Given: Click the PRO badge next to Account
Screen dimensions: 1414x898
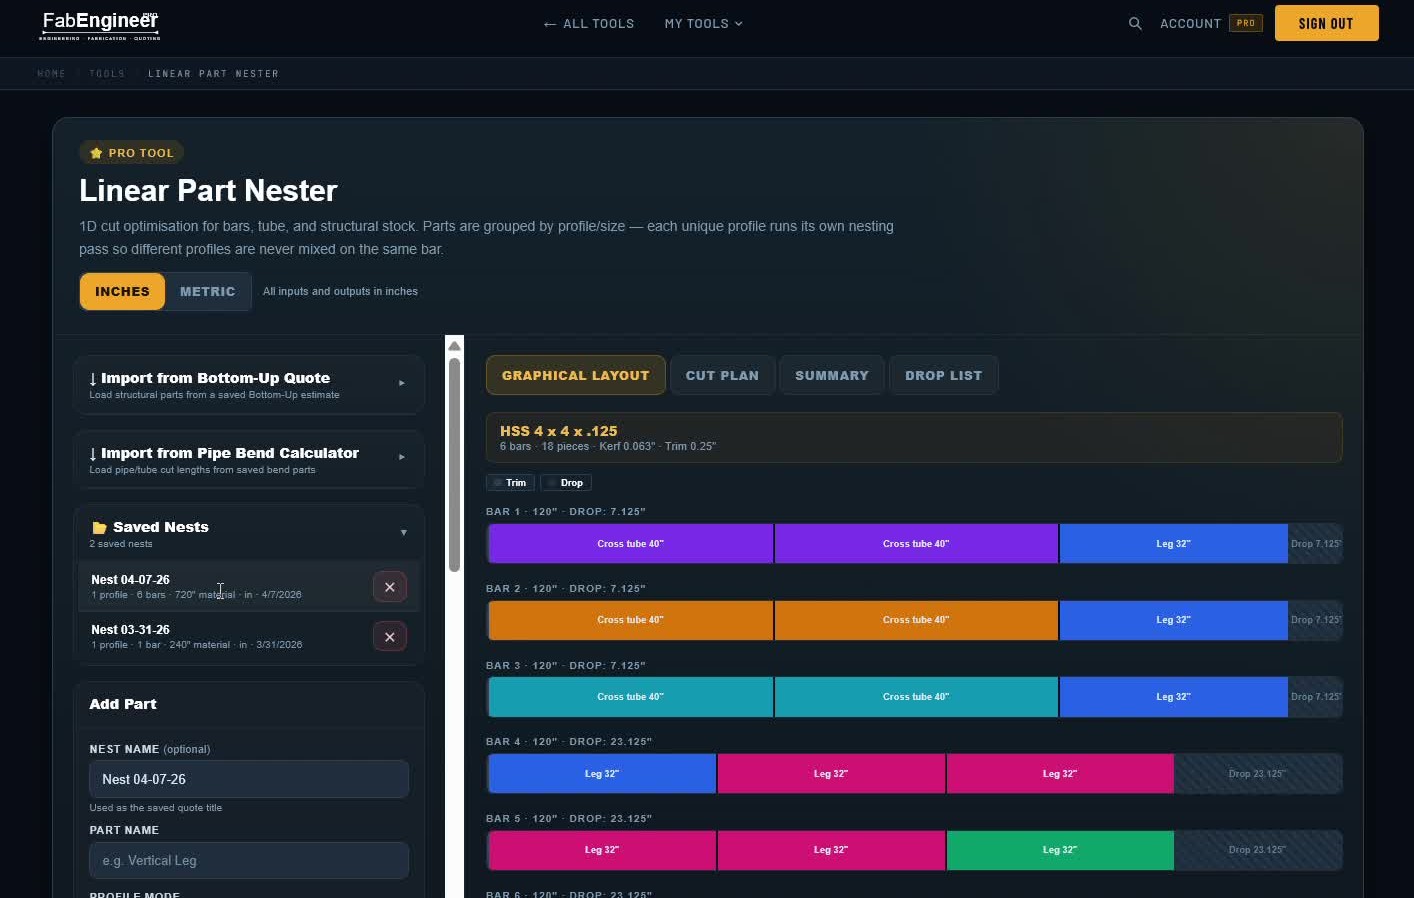Looking at the screenshot, I should coord(1246,22).
